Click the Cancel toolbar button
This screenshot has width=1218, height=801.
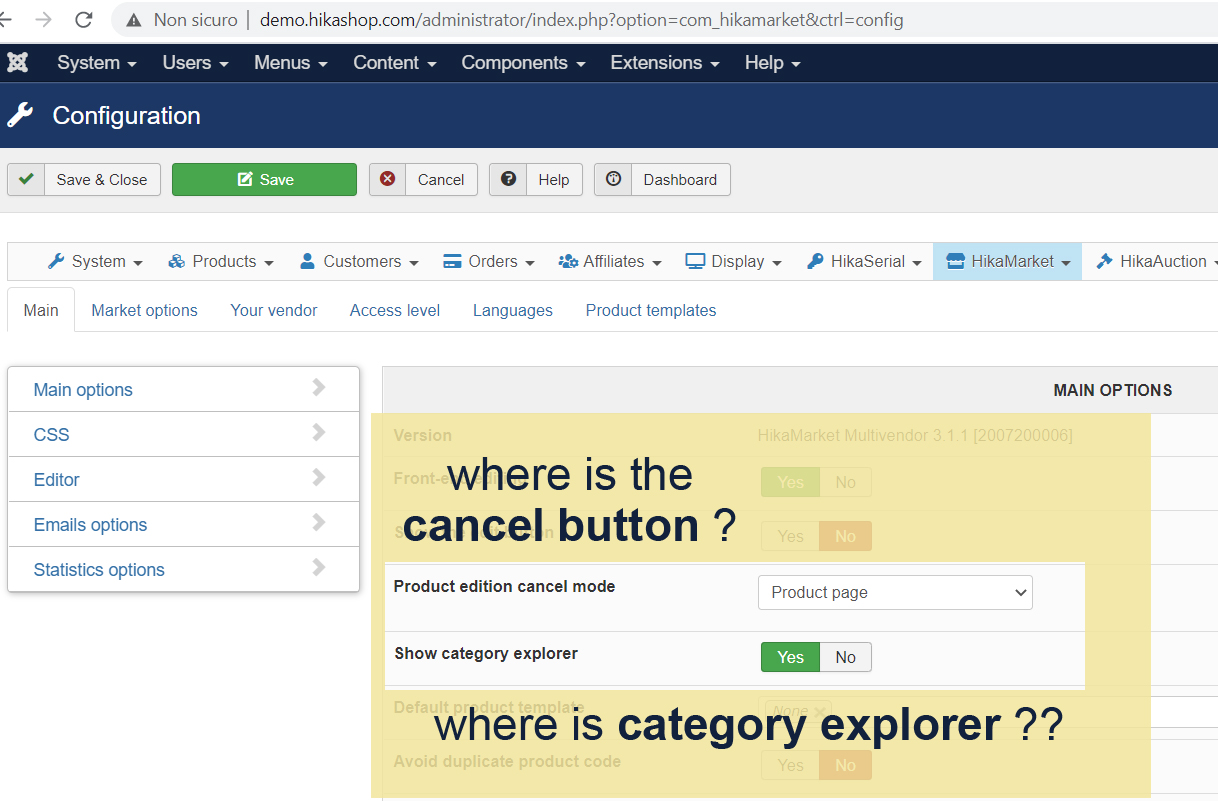pos(423,179)
